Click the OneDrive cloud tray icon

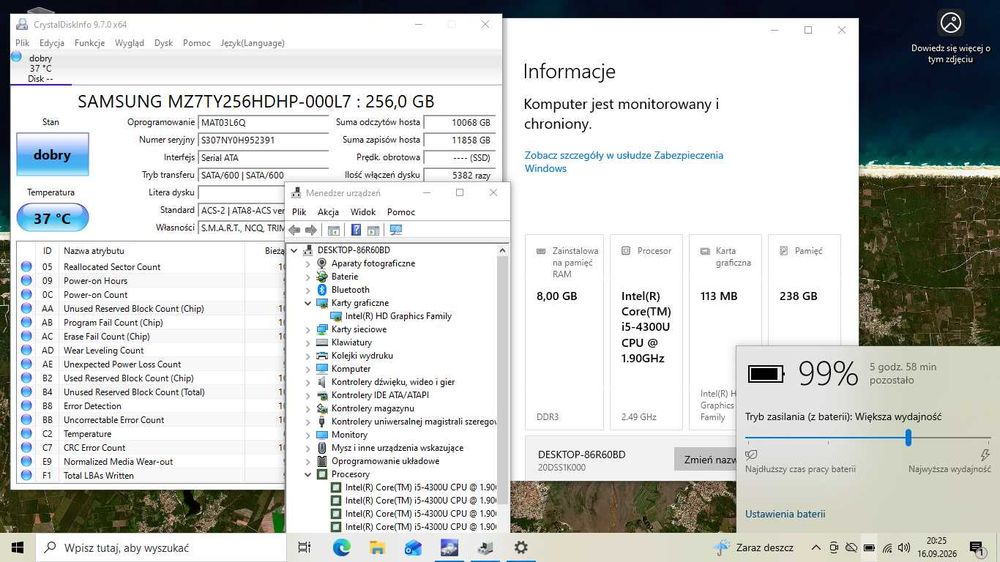tap(851, 548)
